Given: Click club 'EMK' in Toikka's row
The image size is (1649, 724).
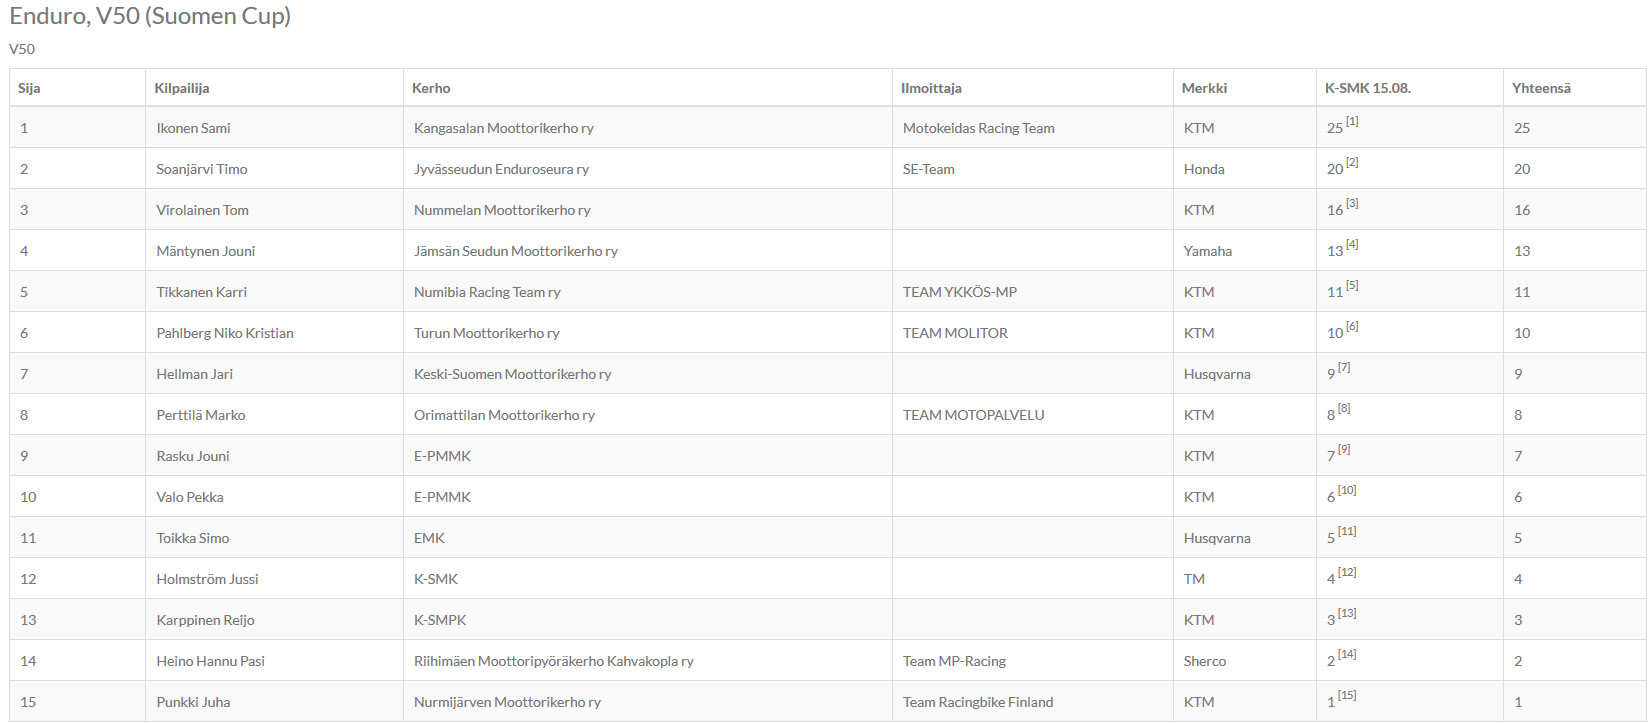Looking at the screenshot, I should 429,538.
